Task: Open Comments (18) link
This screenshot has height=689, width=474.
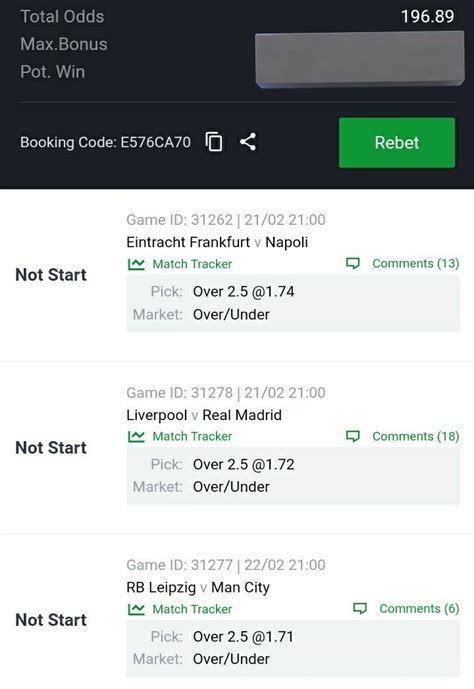Action: pos(416,436)
